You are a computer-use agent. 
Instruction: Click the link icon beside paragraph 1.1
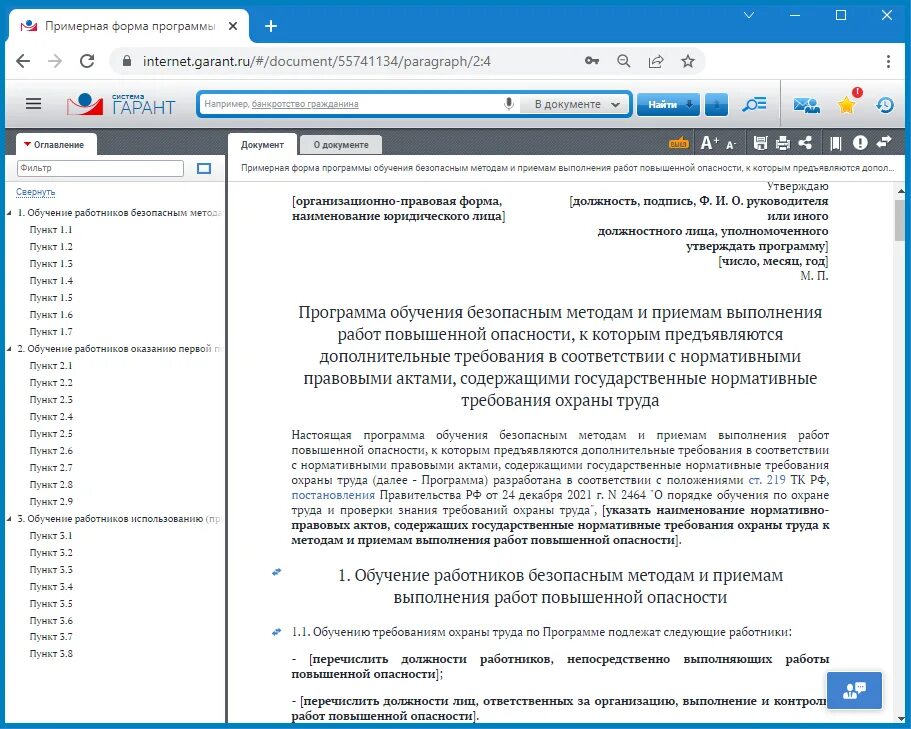coord(277,632)
